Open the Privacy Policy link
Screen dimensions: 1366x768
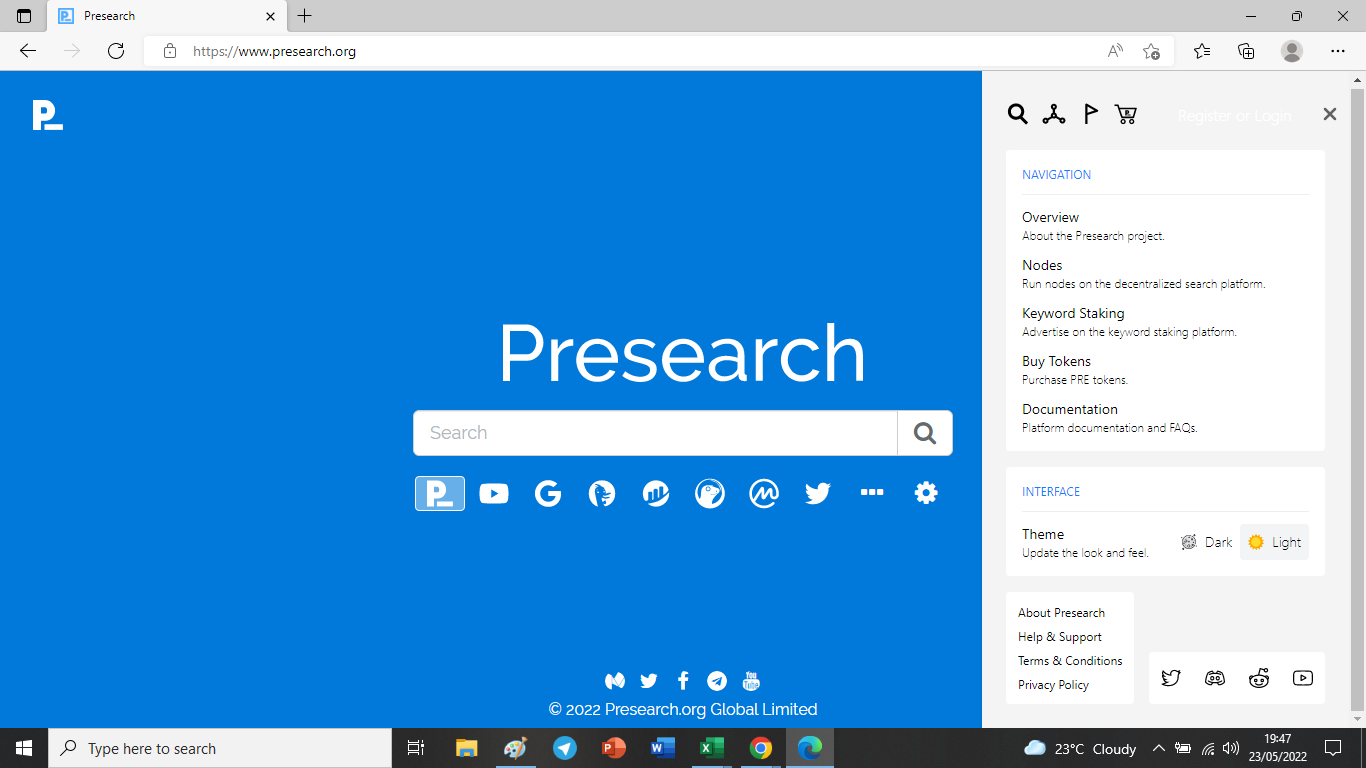(1053, 685)
